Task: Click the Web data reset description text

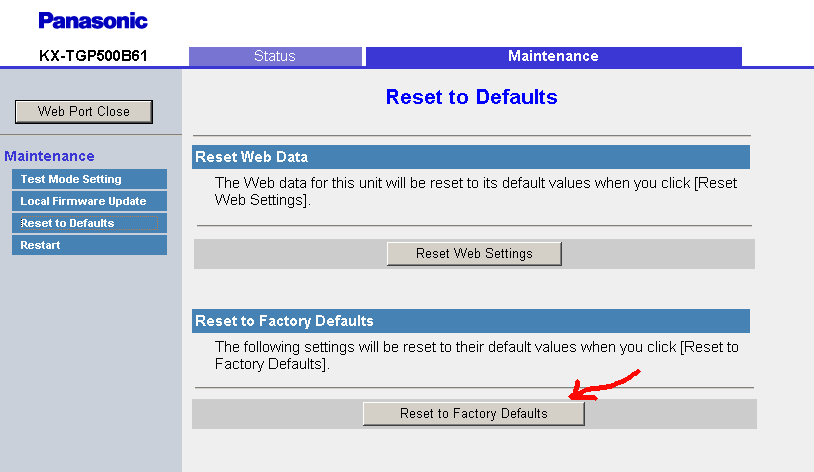Action: click(476, 191)
